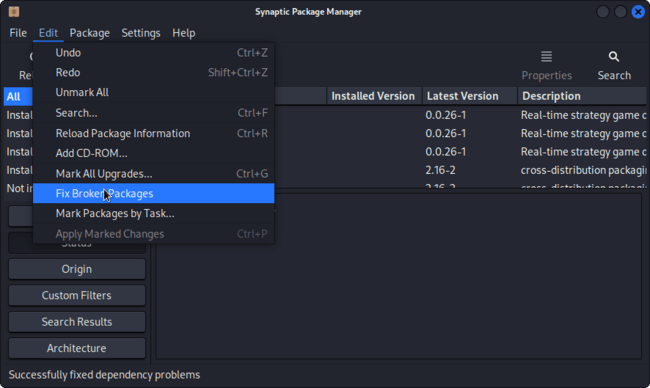Screen dimensions: 650x388
Task: Switch to Architecture filter view
Action: 77,348
